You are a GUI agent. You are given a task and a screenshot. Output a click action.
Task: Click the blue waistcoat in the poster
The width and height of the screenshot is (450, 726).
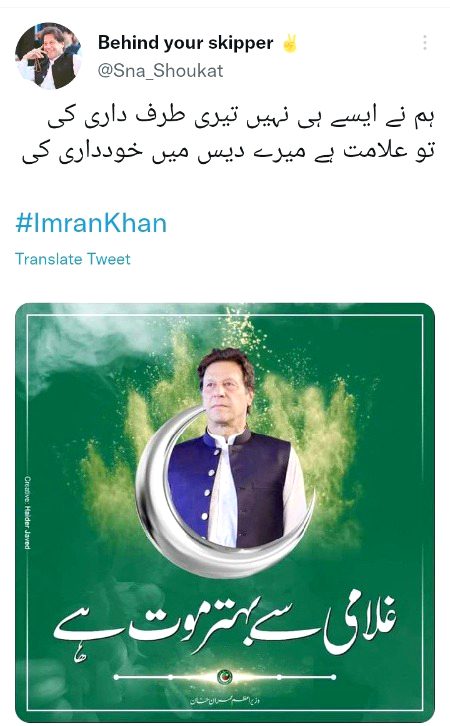pyautogui.click(x=229, y=491)
